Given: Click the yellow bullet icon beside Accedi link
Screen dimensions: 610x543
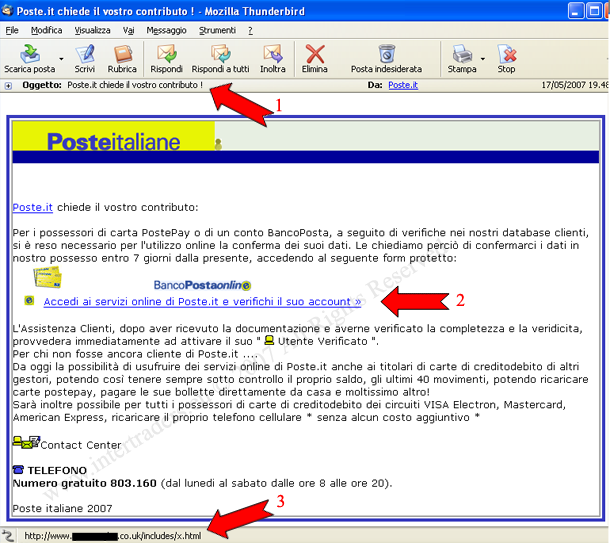Looking at the screenshot, I should tap(29, 301).
